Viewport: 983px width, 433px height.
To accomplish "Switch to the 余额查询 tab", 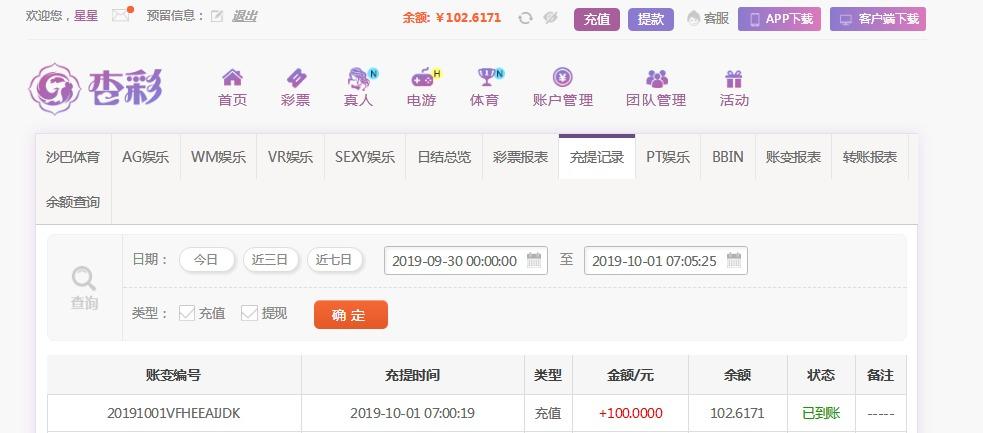I will pos(73,202).
